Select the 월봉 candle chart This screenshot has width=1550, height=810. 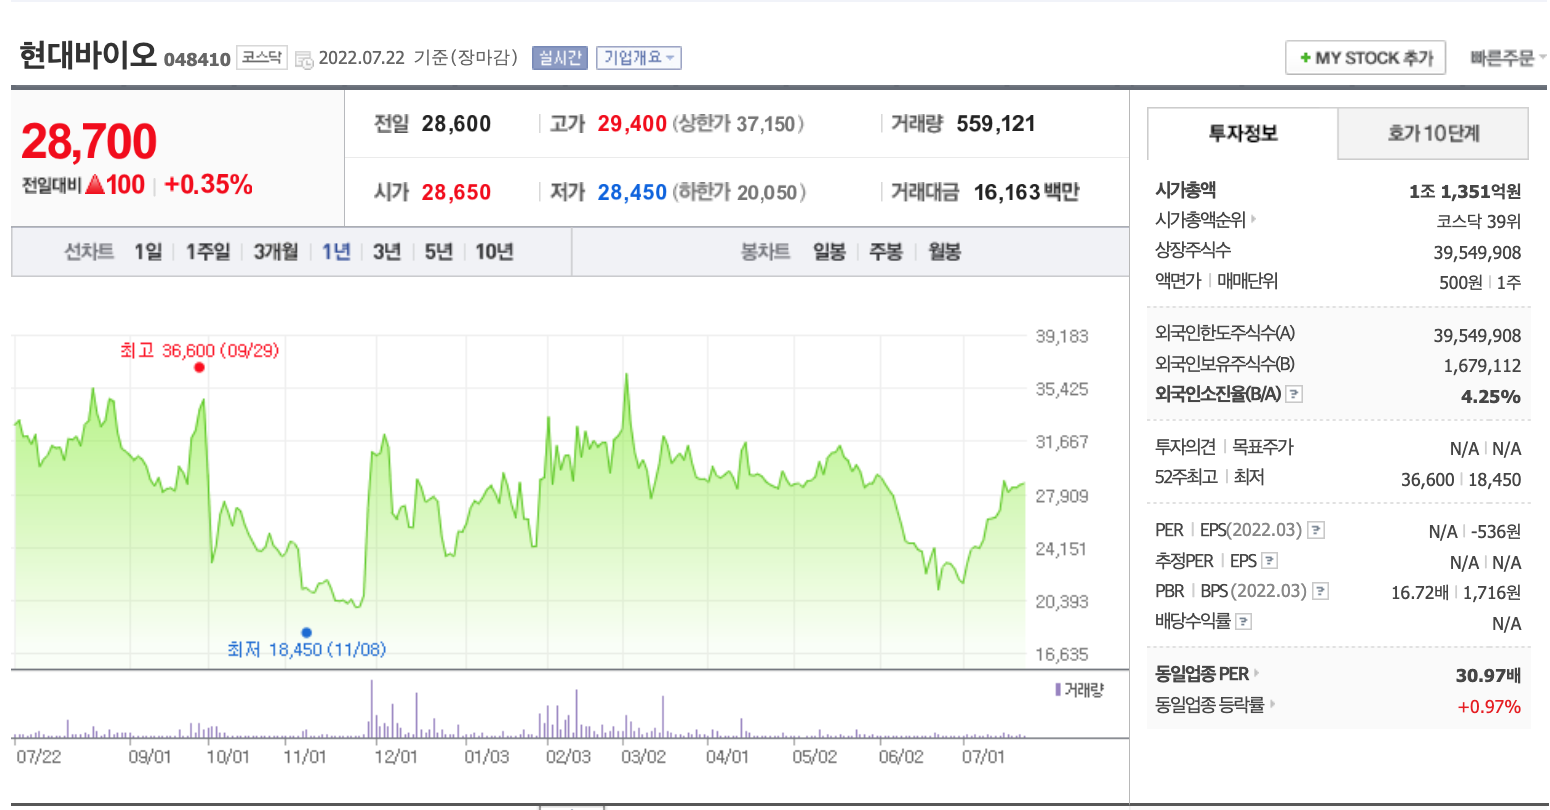(944, 252)
